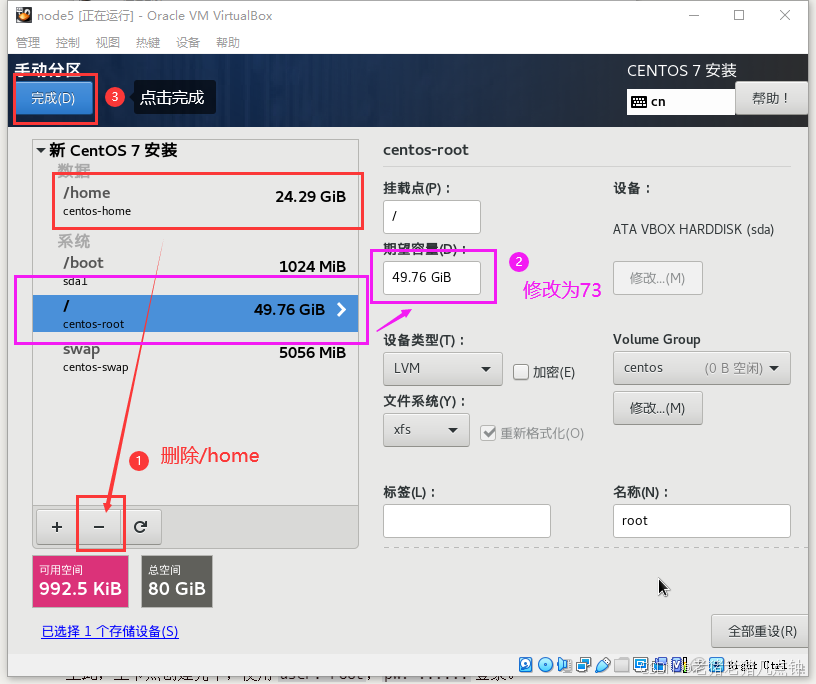The height and width of the screenshot is (684, 816).
Task: Click the centos-root heading text
Action: click(426, 150)
